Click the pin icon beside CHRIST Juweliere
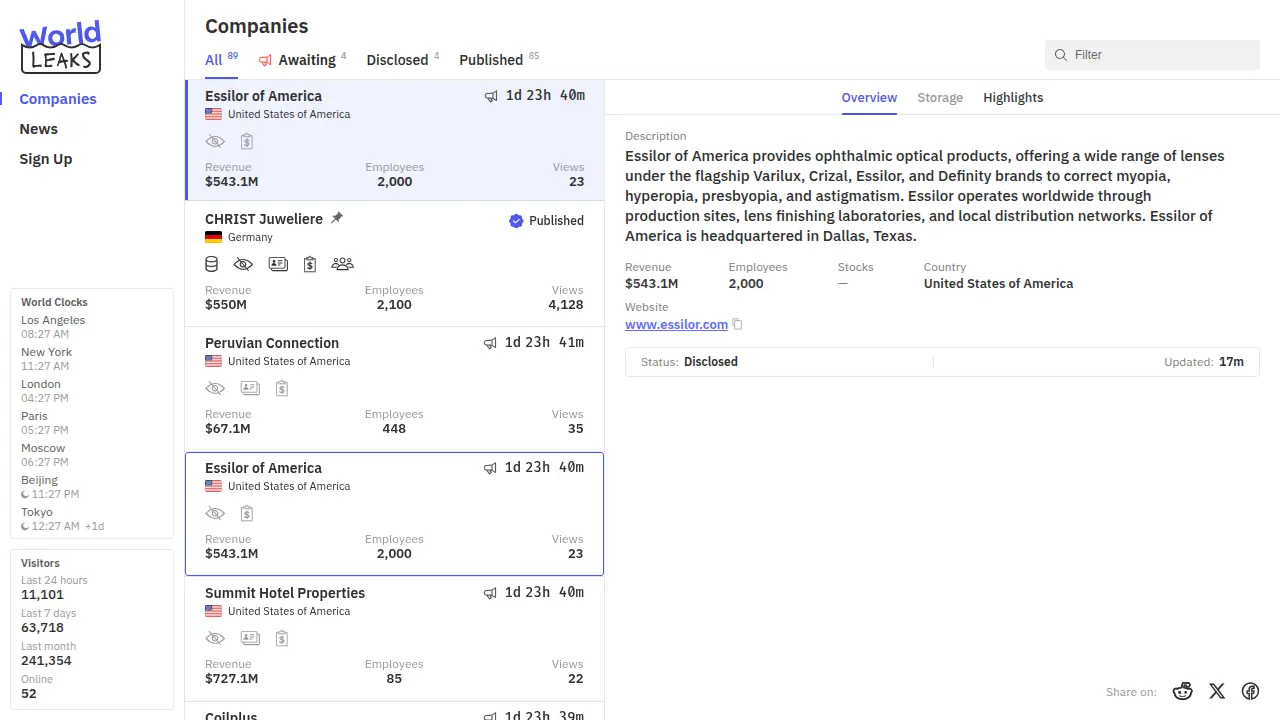Screen dimensions: 1280x720 pyautogui.click(x=337, y=218)
